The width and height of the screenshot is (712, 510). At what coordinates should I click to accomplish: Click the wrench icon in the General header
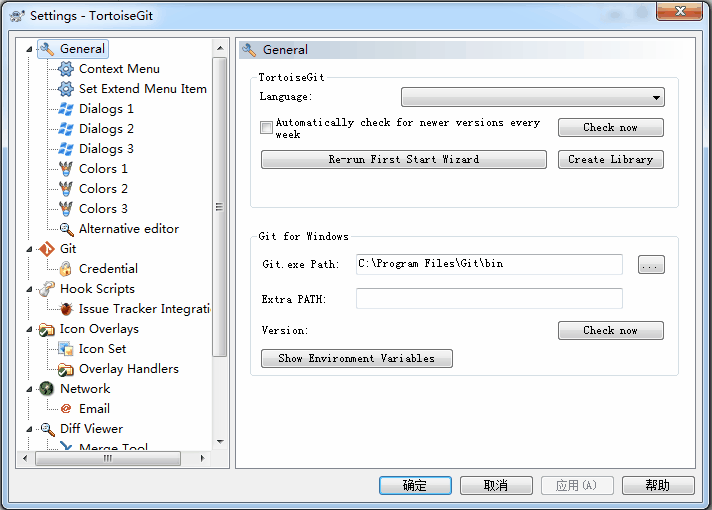[249, 50]
